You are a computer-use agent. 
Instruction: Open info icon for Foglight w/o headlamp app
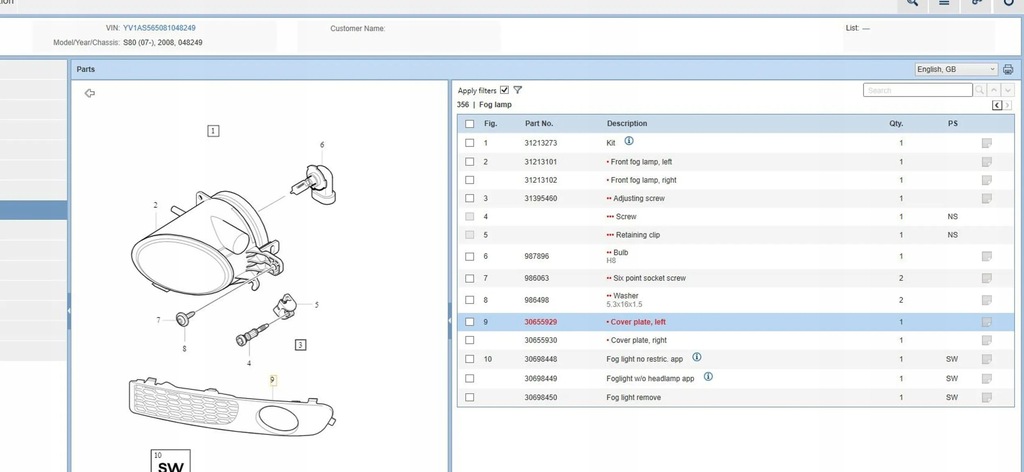pyautogui.click(x=708, y=377)
